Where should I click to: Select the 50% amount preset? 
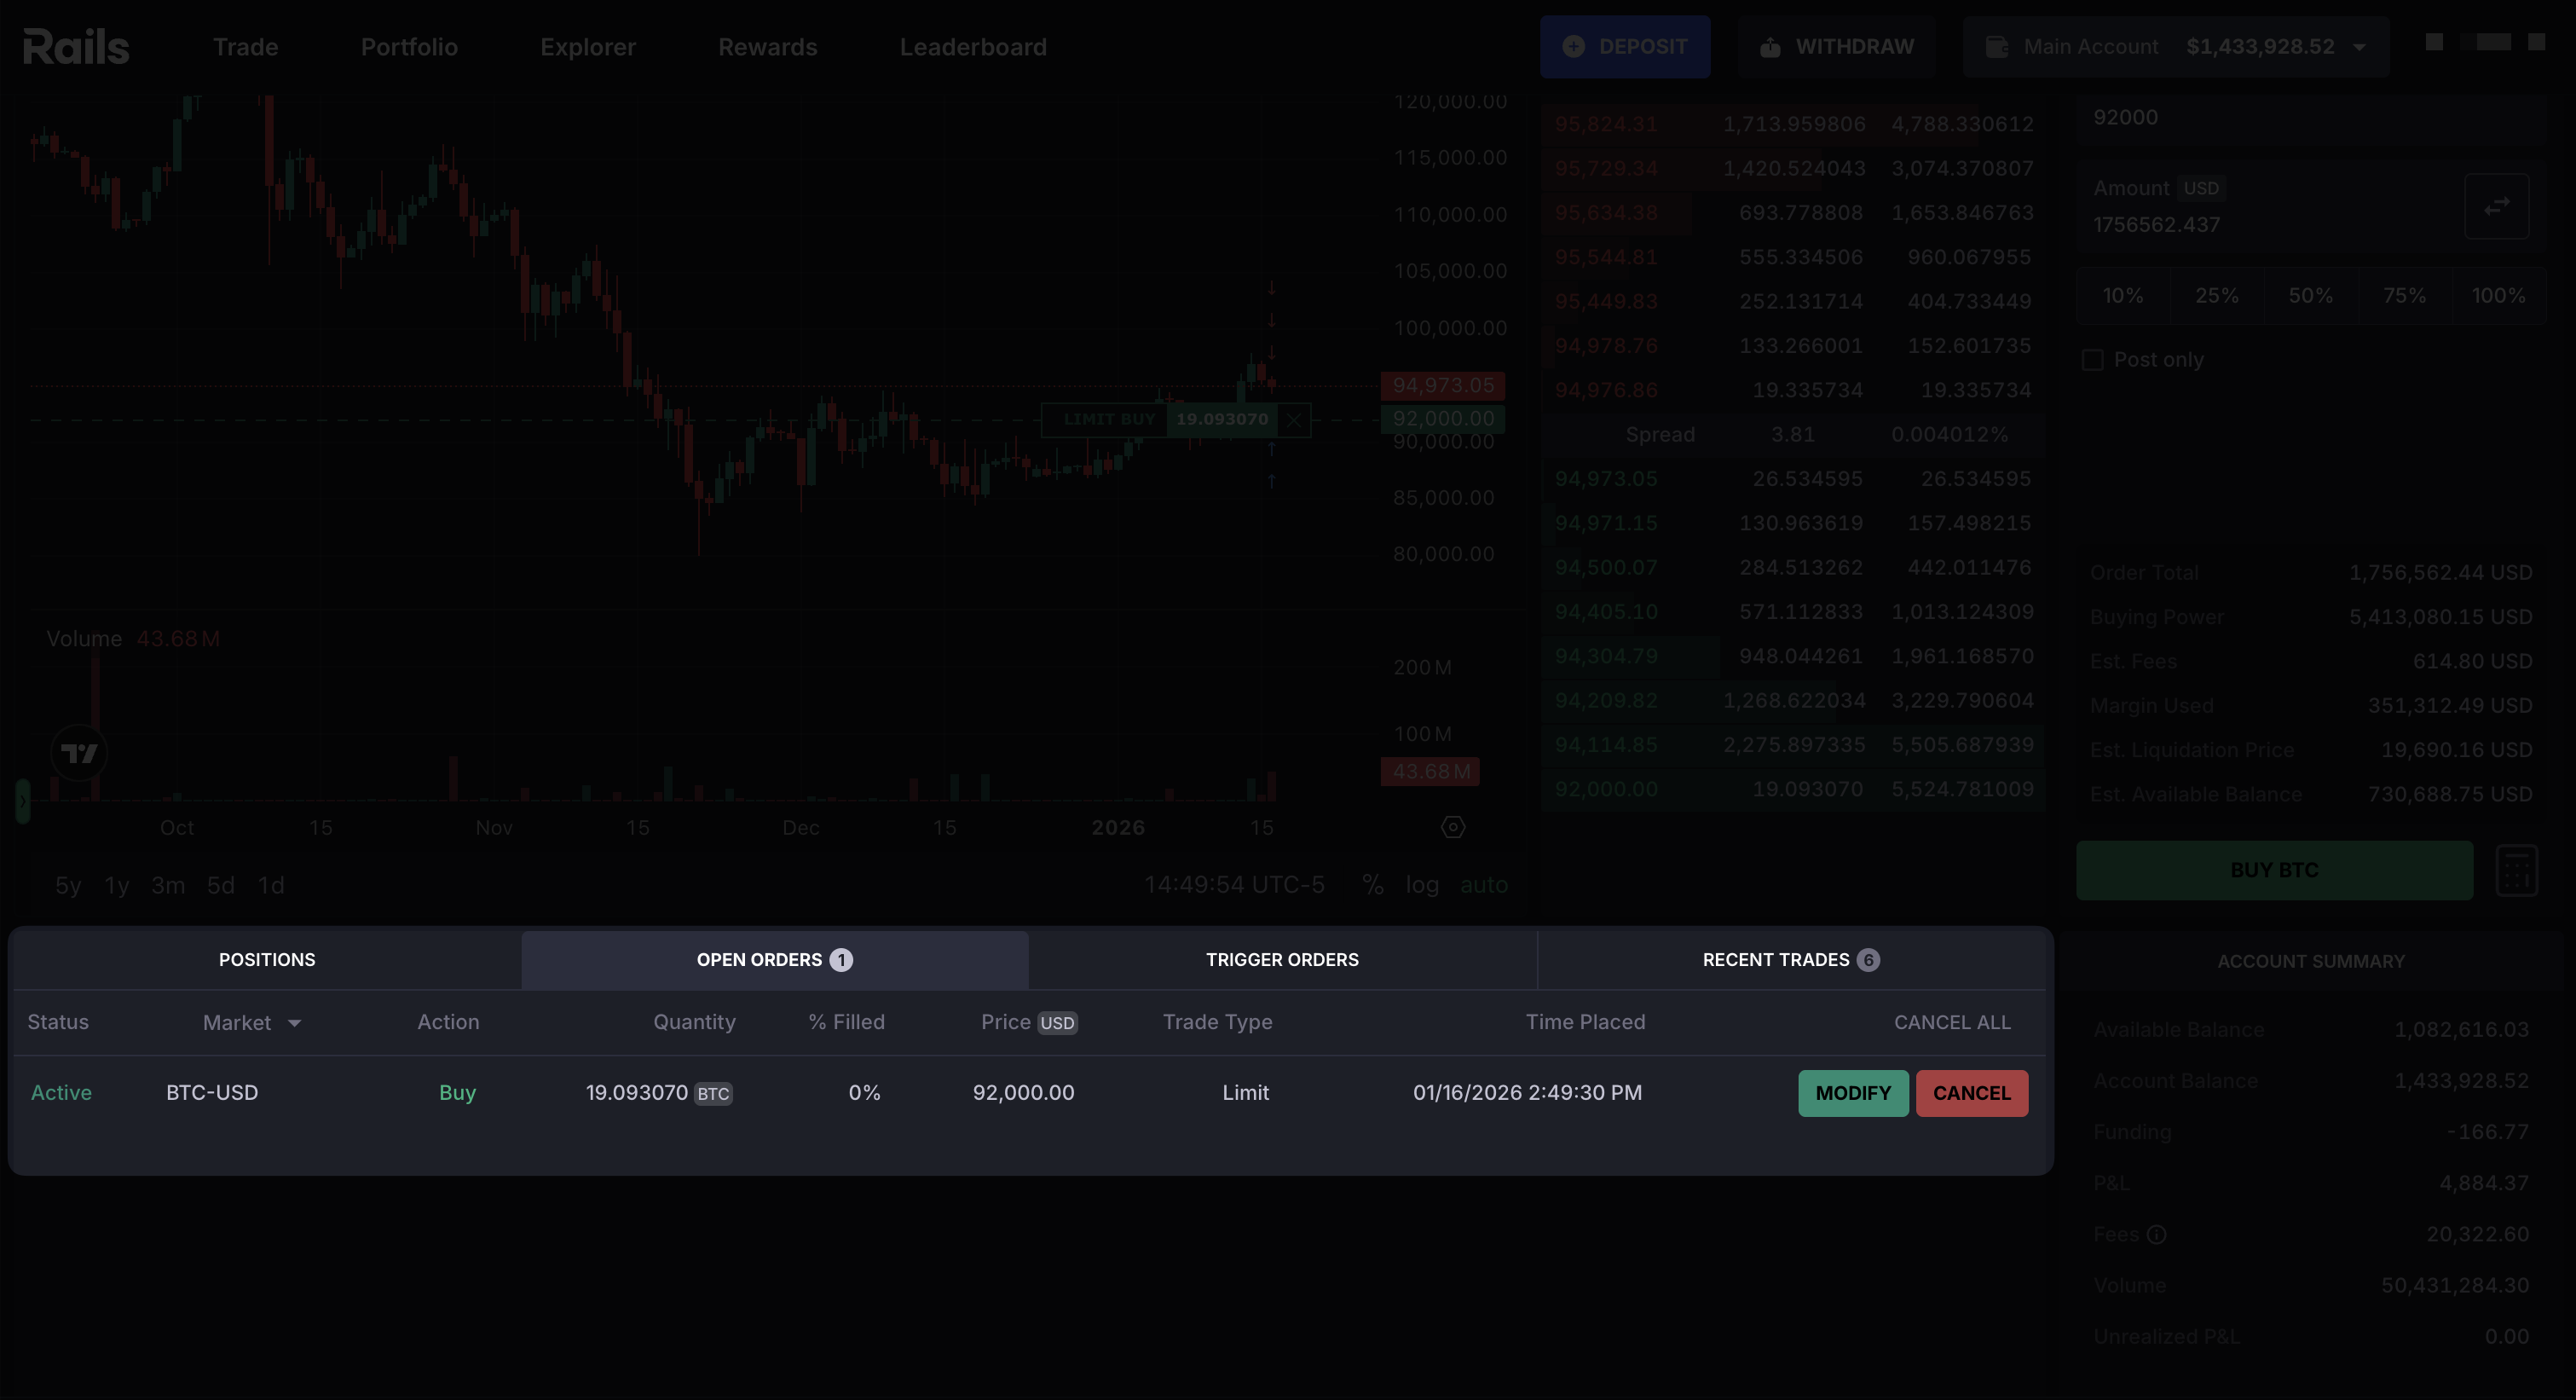2310,296
